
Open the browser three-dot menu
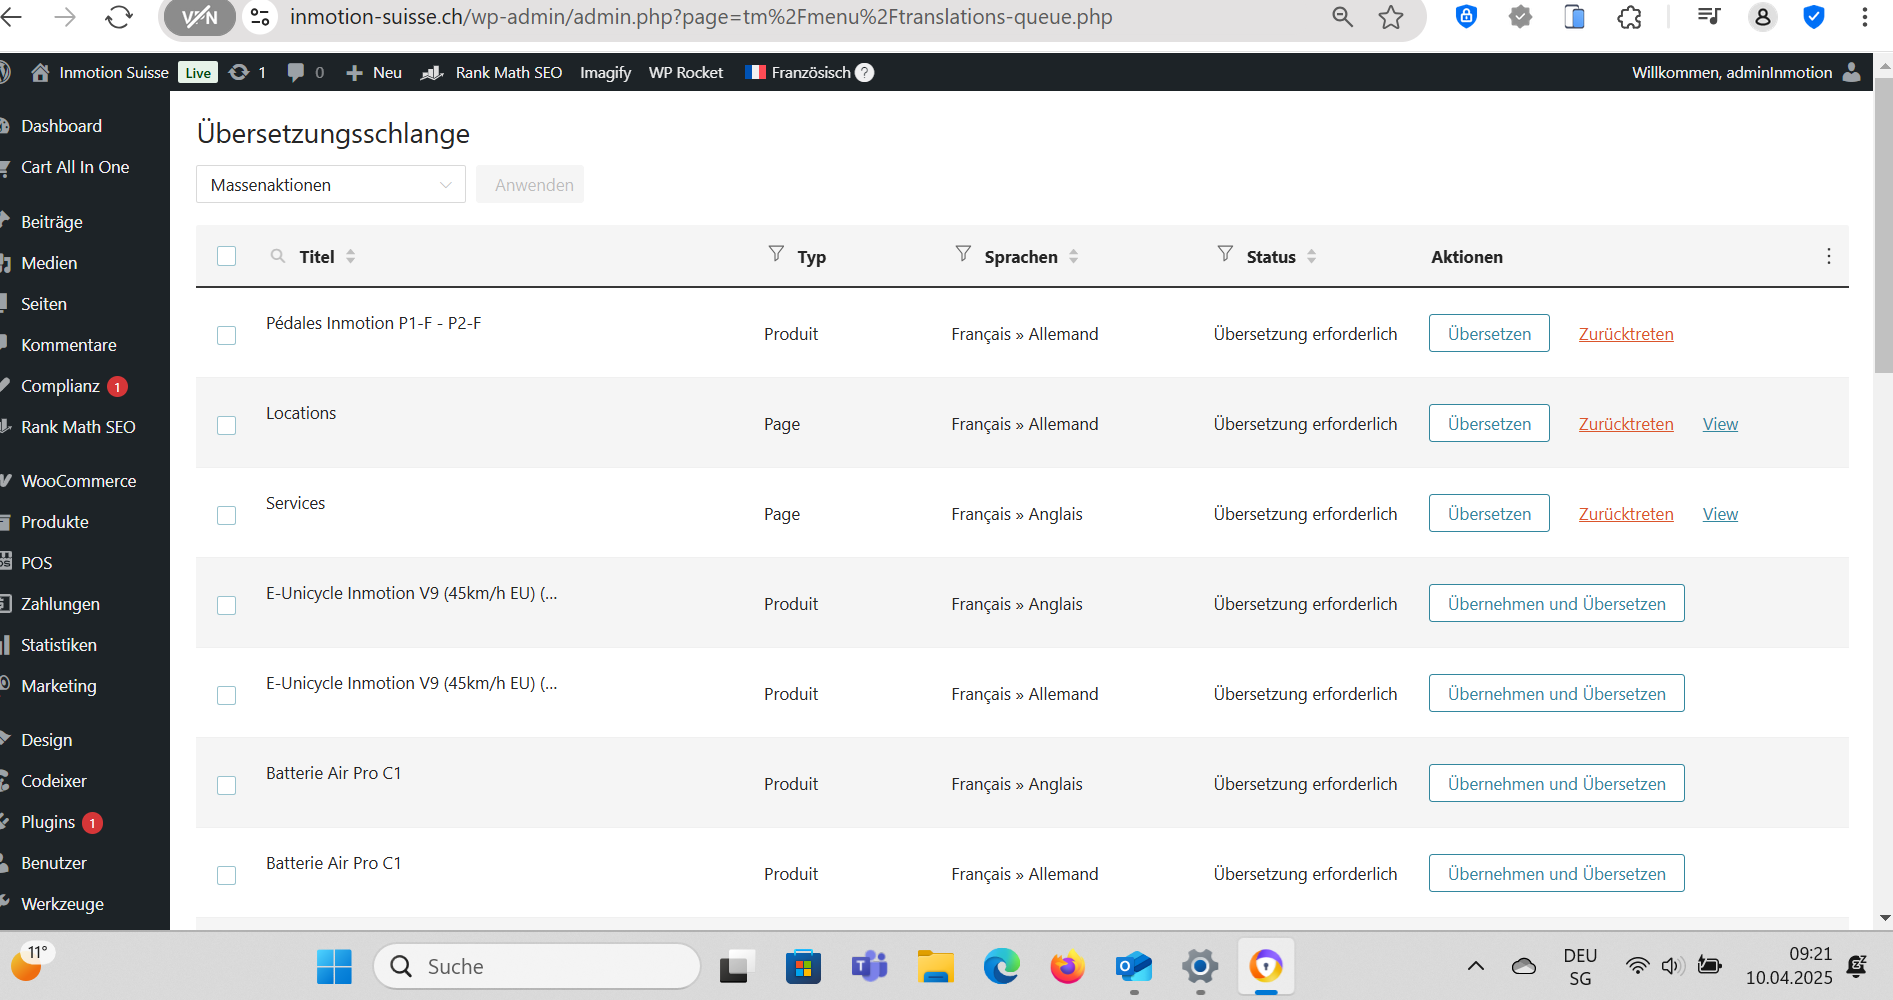coord(1864,17)
